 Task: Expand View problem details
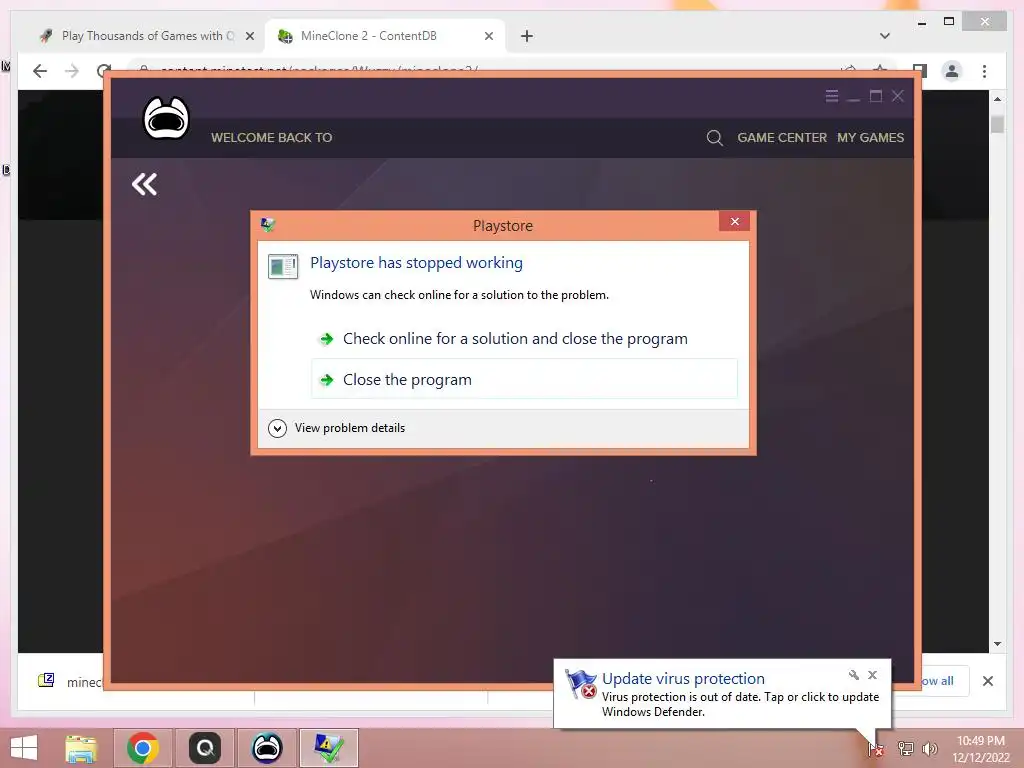point(337,428)
